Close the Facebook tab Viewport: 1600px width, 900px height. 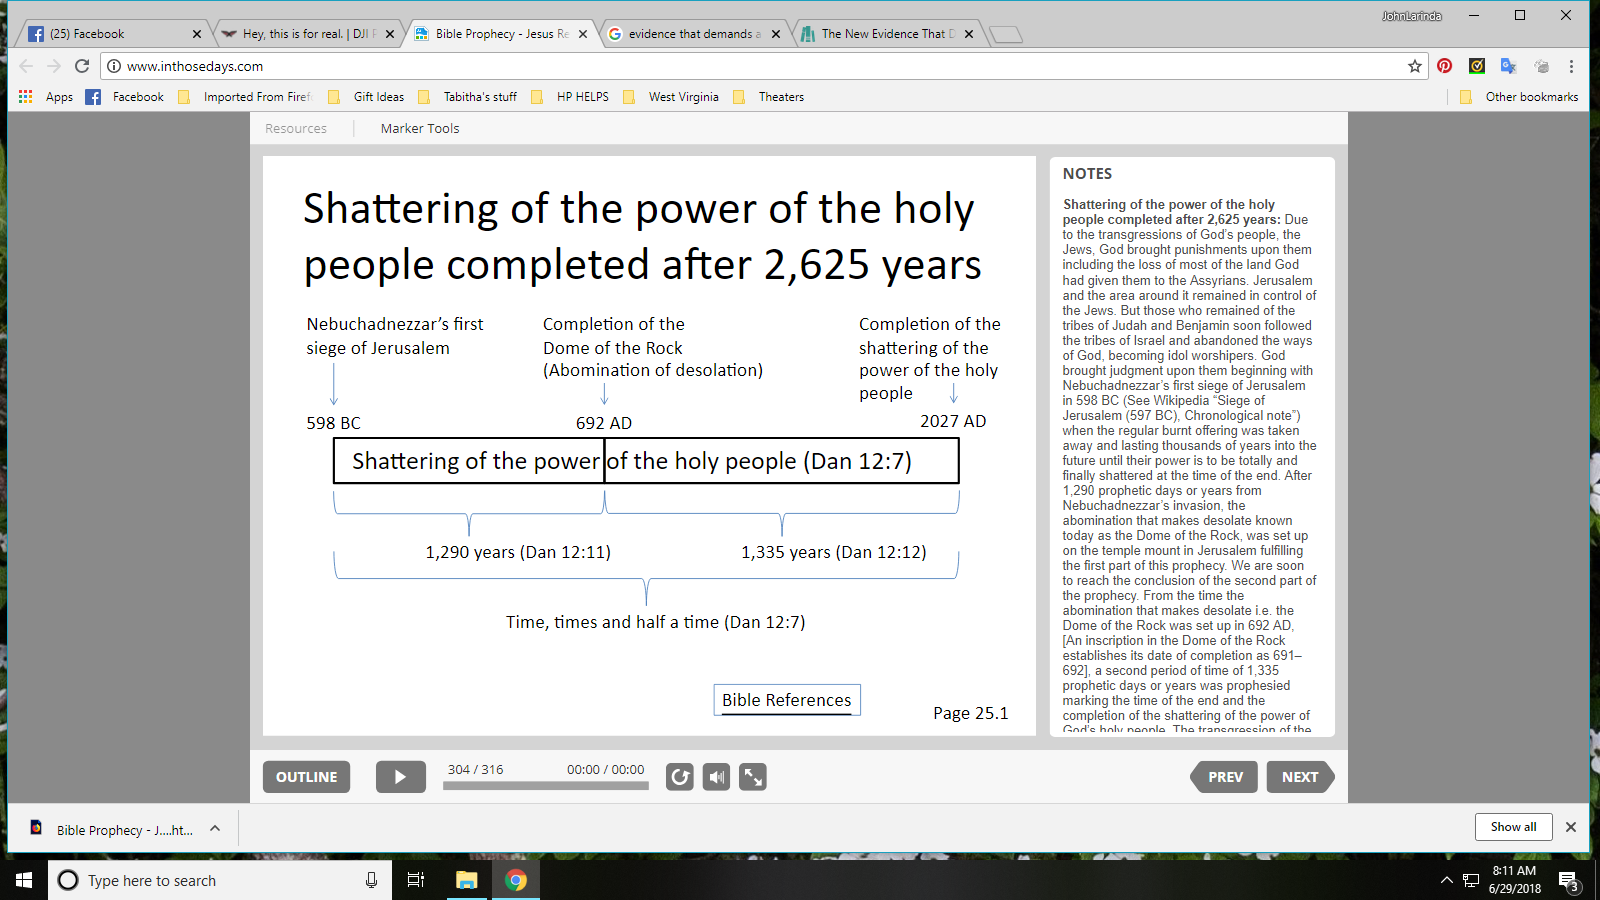point(196,34)
